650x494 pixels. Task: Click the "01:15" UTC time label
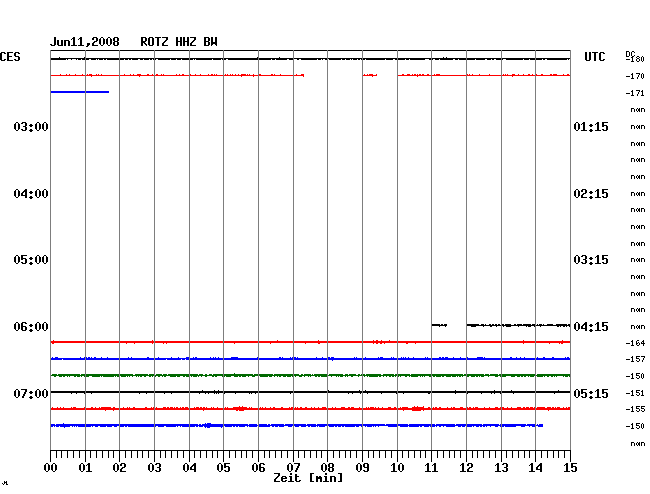[x=591, y=126]
